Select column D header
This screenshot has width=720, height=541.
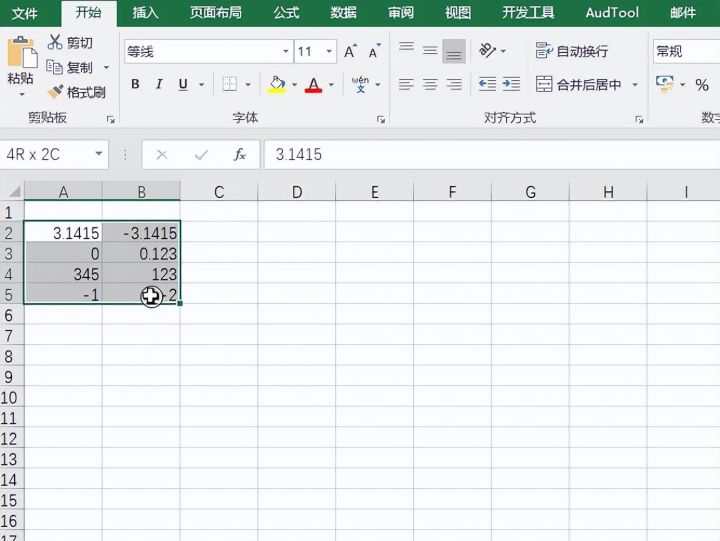point(297,192)
